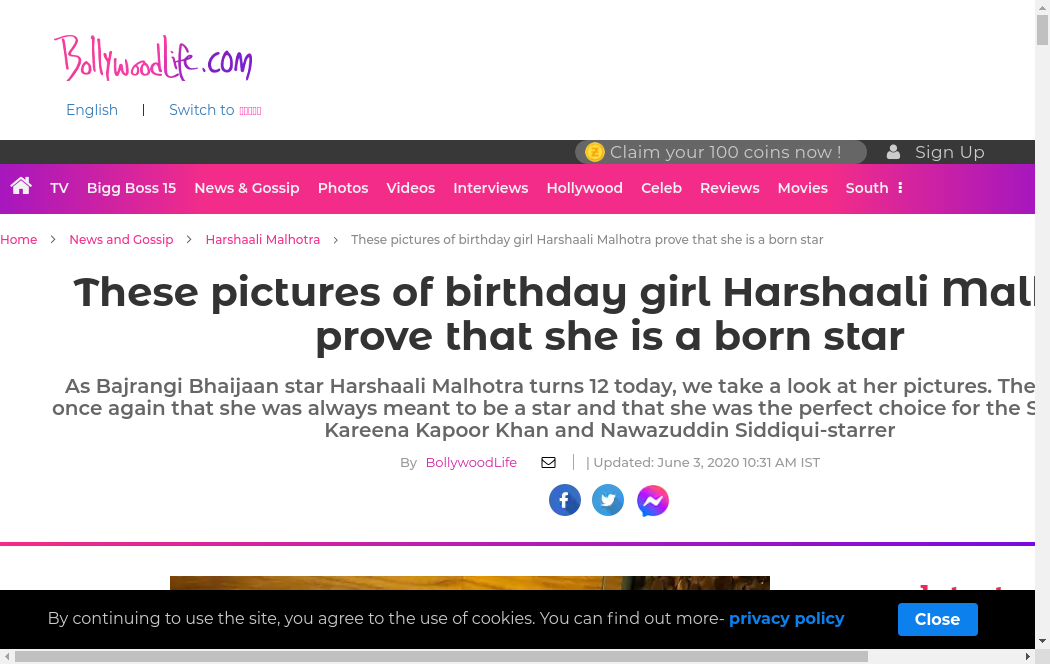The image size is (1050, 664).
Task: Open Harshaali Malhotra breadcrumb link
Action: [263, 240]
